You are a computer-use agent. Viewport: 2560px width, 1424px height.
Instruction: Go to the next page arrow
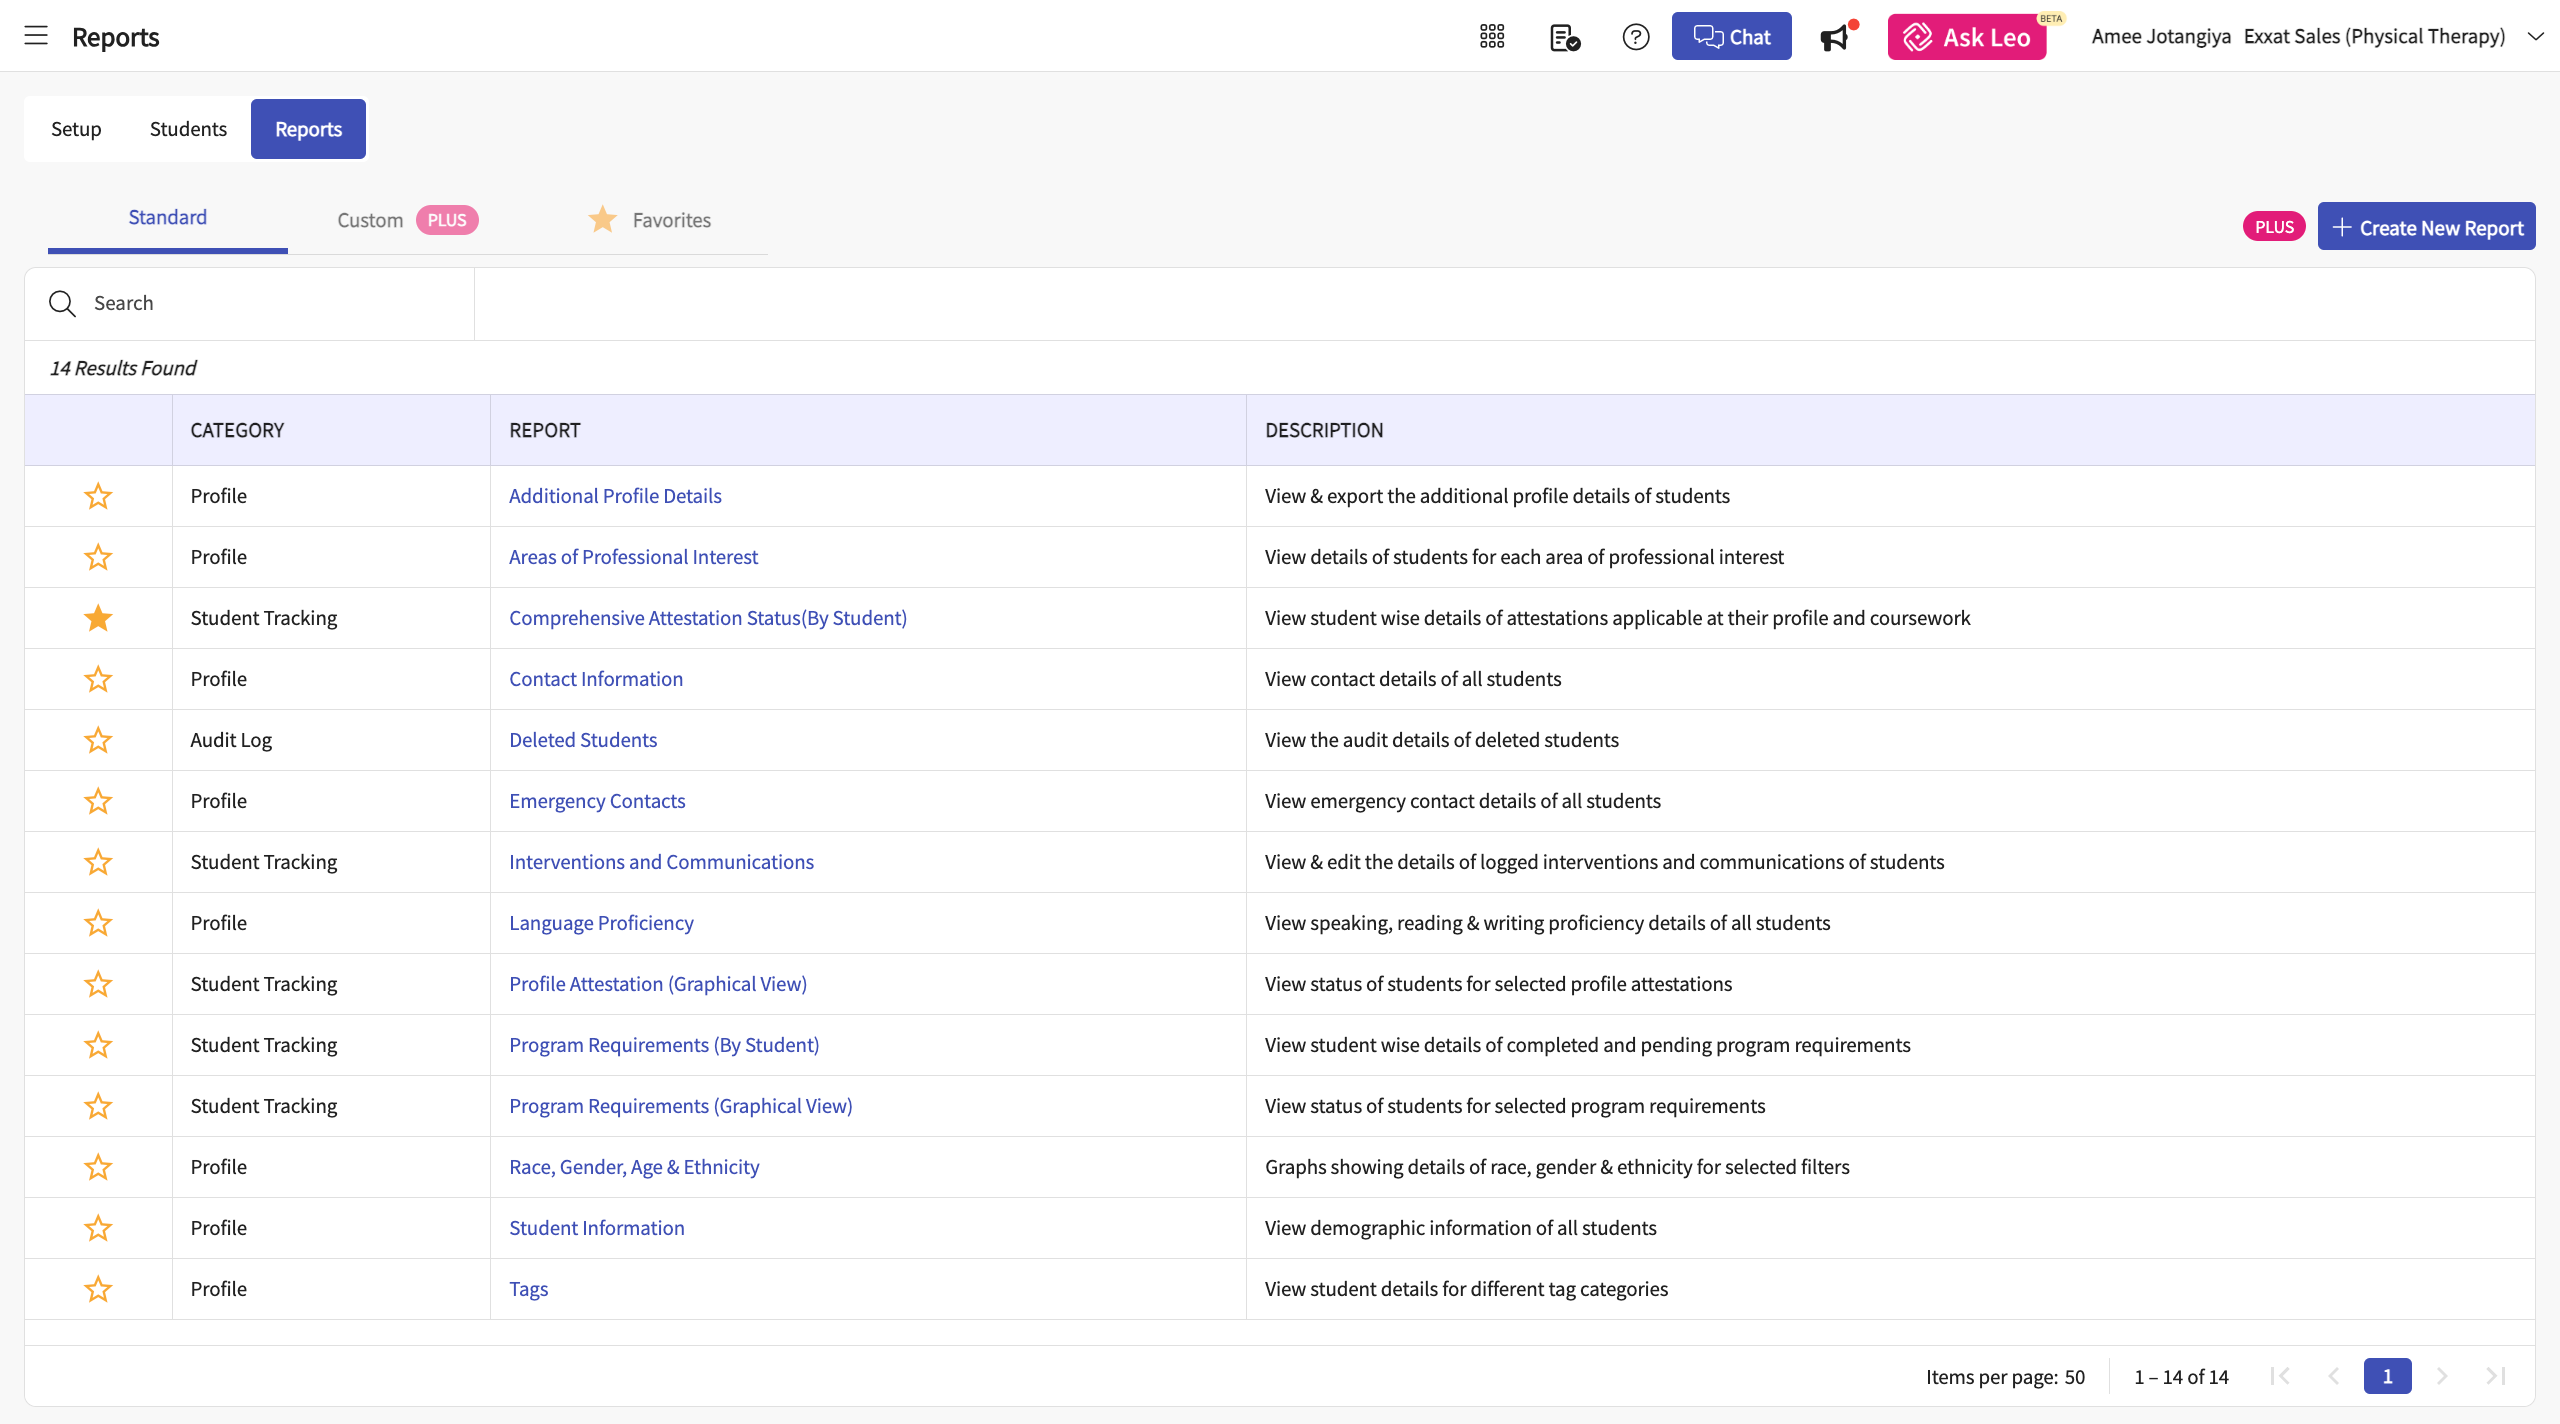tap(2441, 1376)
